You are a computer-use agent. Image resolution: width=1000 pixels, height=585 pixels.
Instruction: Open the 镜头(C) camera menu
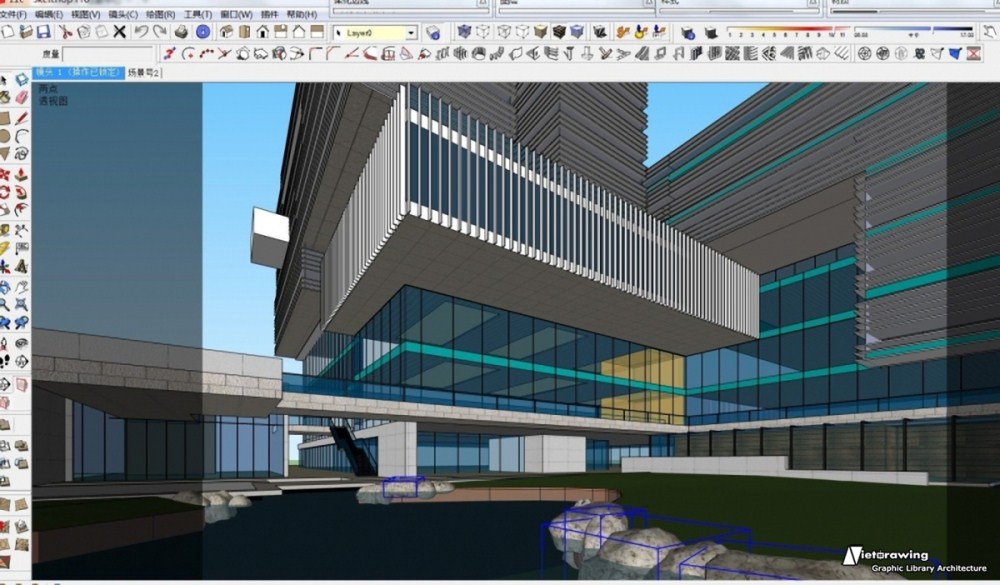tap(123, 14)
